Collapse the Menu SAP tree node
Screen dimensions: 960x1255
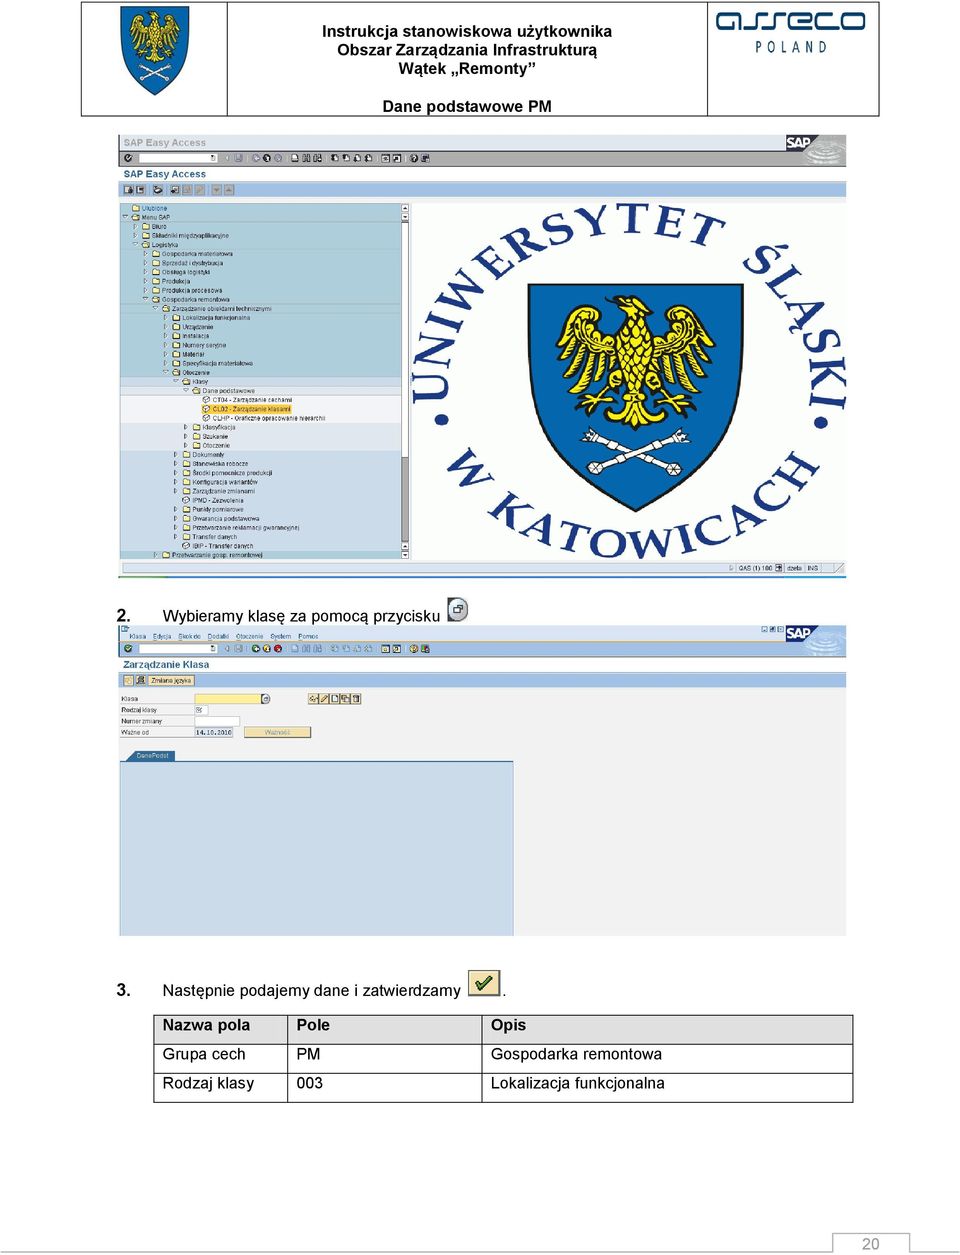125,217
